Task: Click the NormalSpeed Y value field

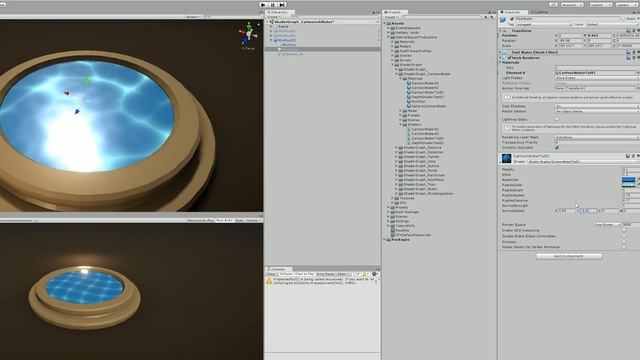Action: coord(589,211)
